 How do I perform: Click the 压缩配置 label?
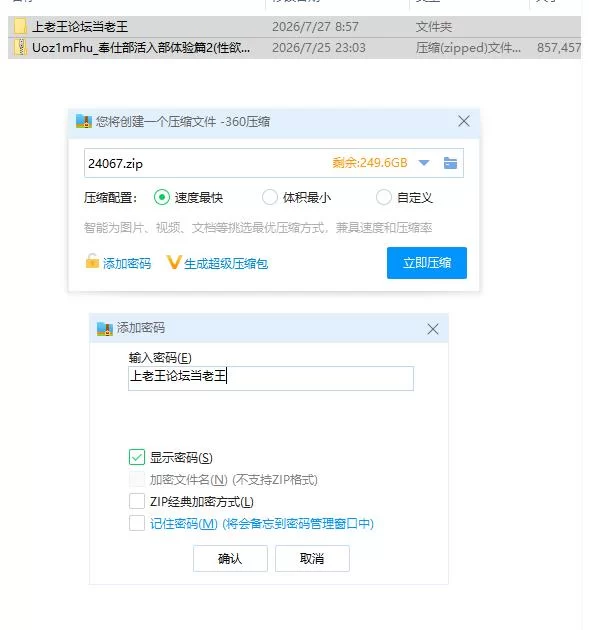(110, 198)
